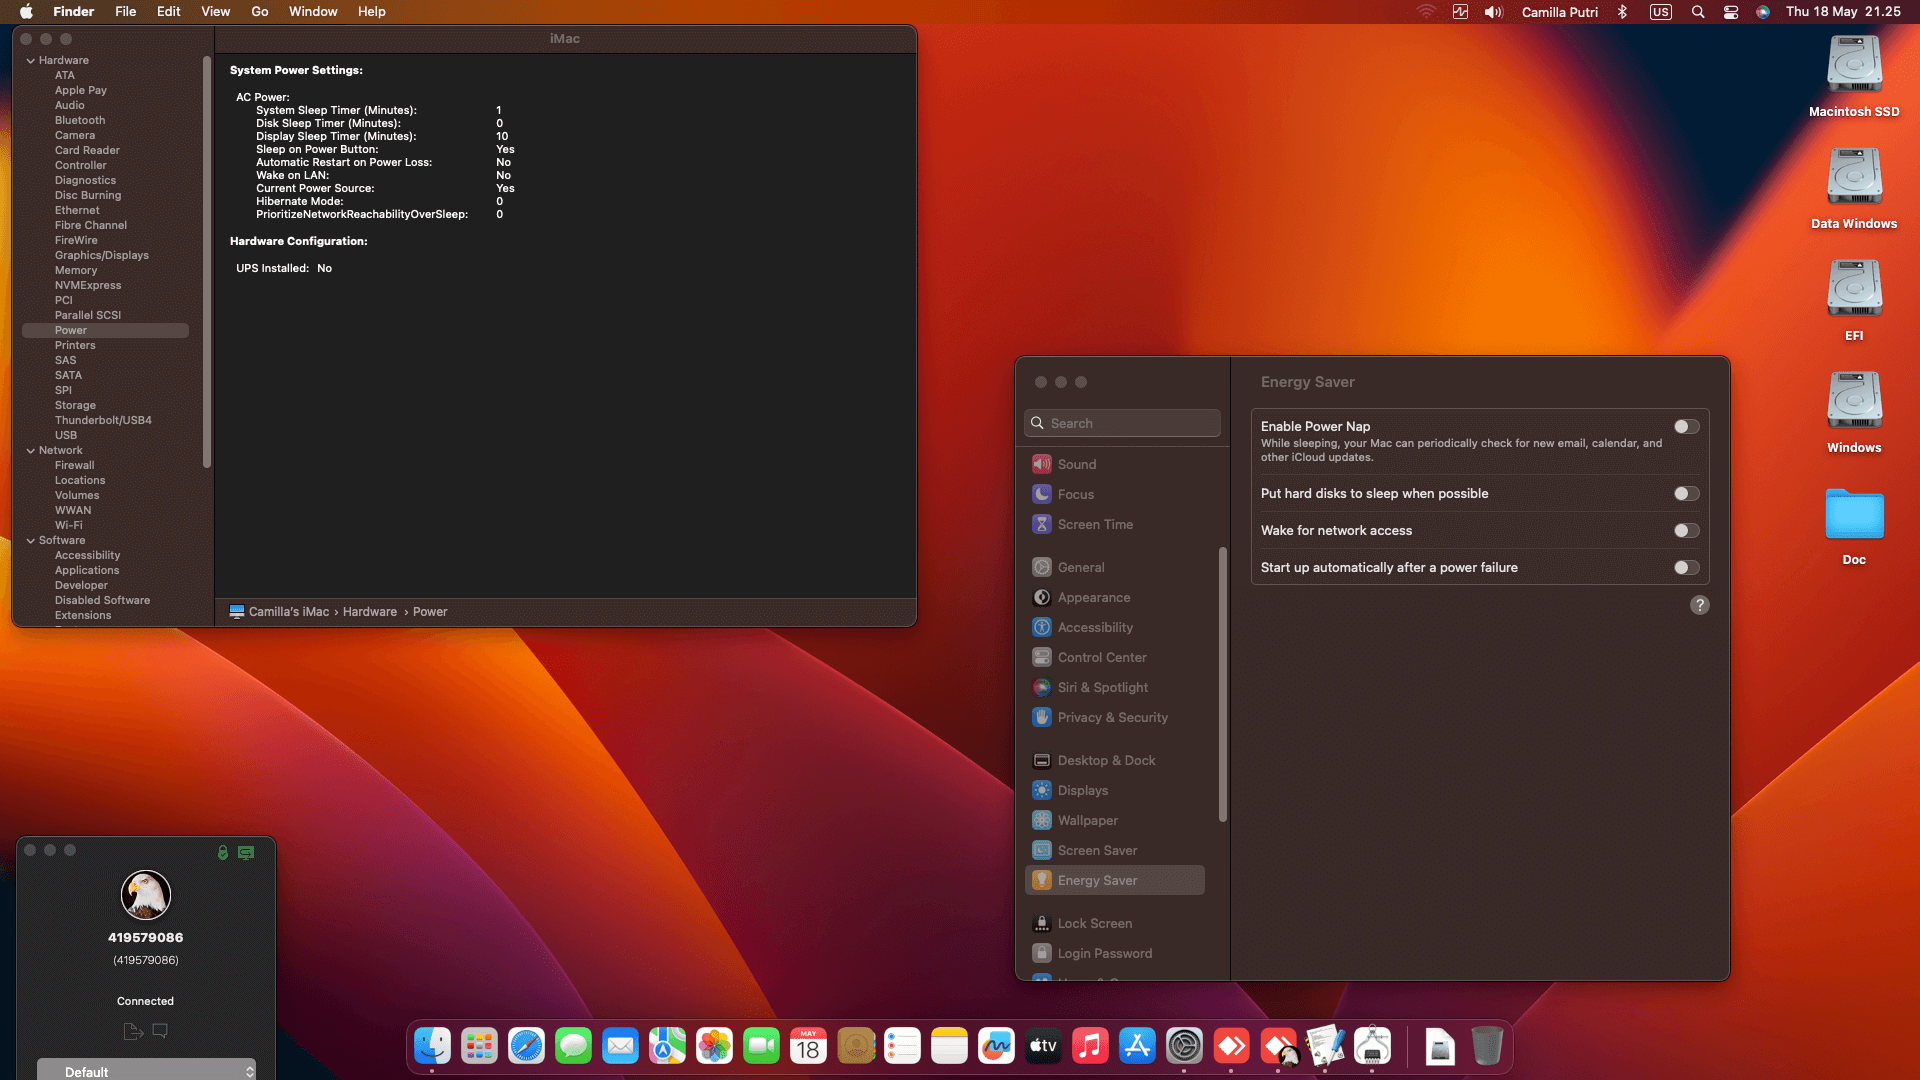Open Trash in the Dock

[x=1487, y=1046]
